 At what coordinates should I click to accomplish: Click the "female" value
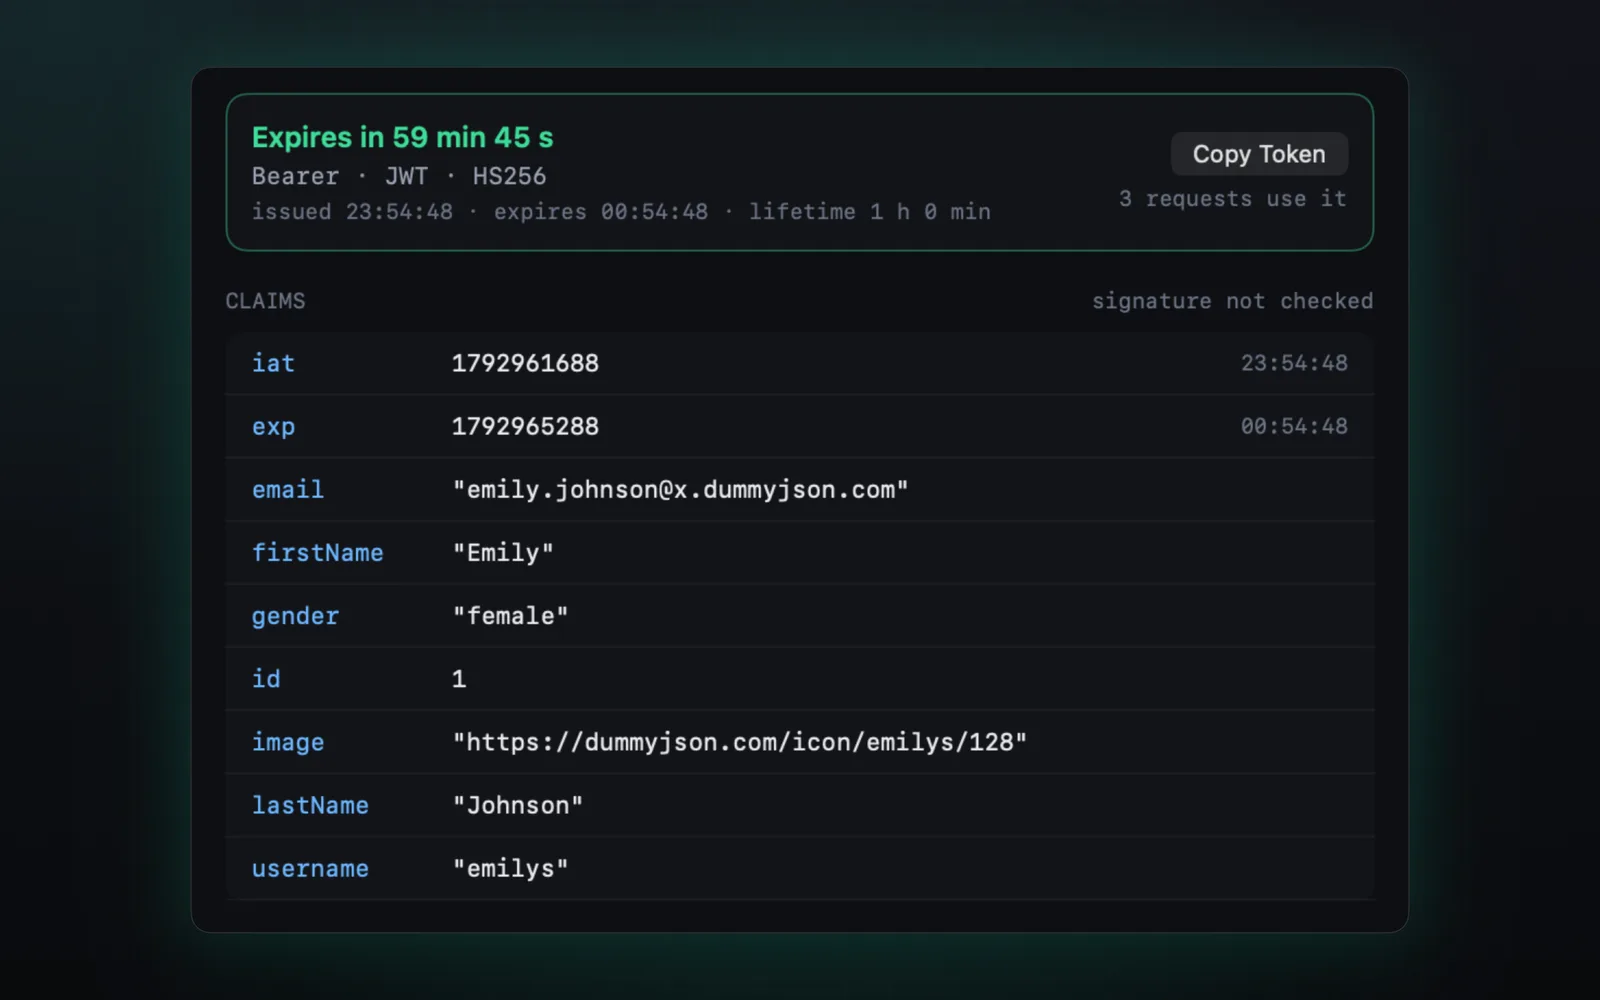tap(510, 615)
